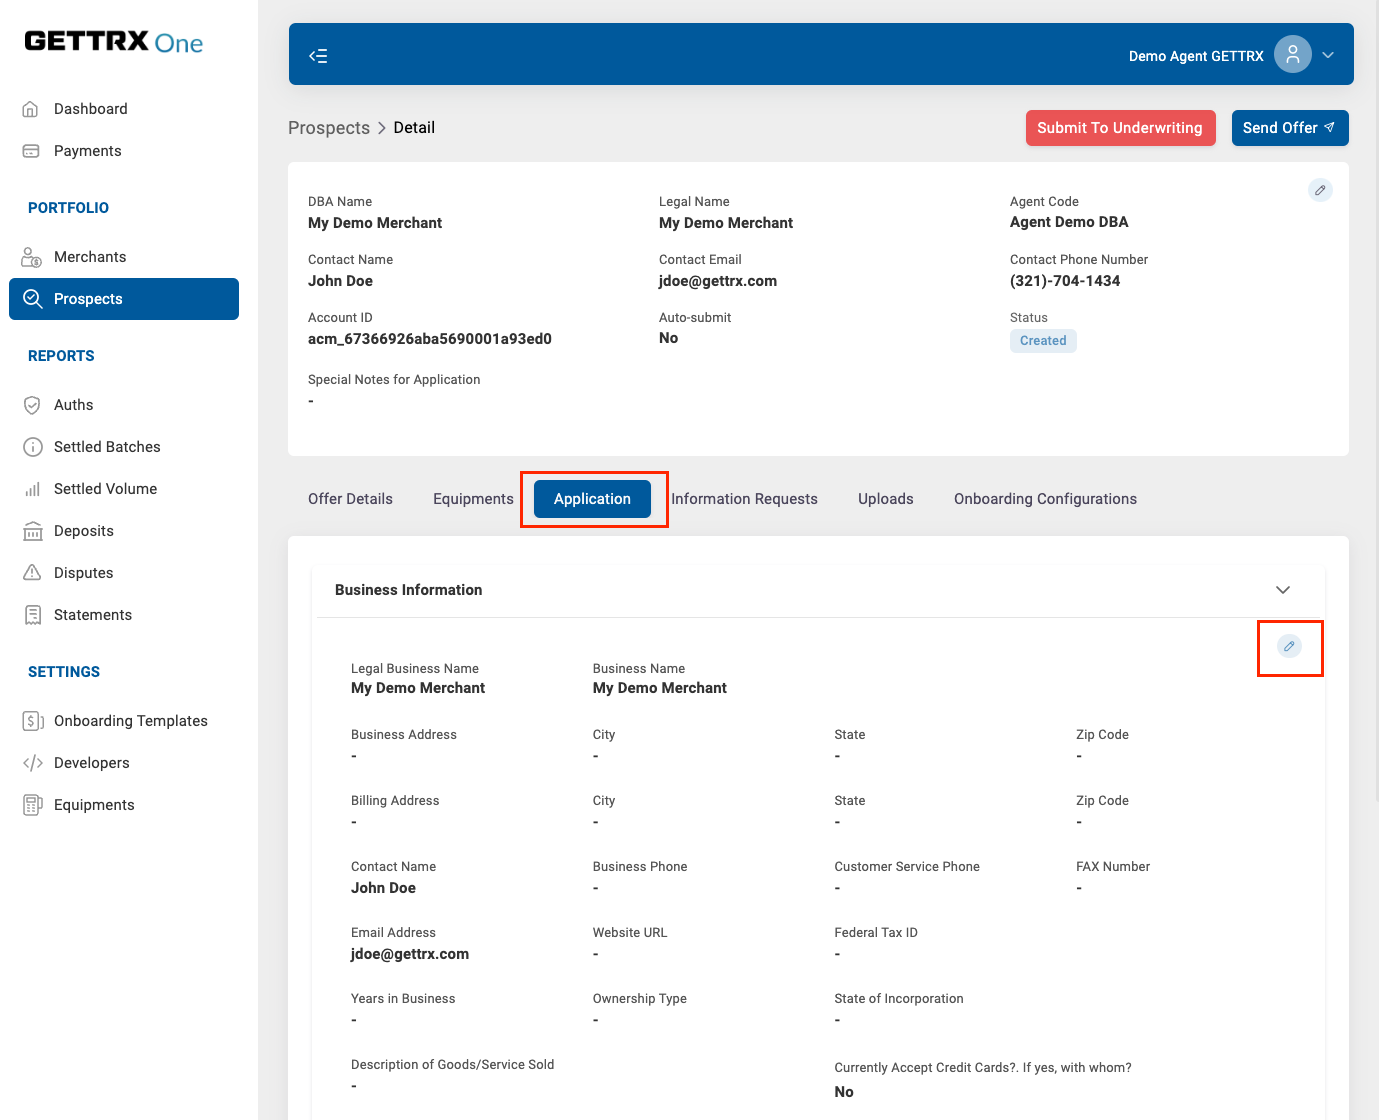Switch to the Equipments tab
The height and width of the screenshot is (1120, 1379).
point(473,499)
